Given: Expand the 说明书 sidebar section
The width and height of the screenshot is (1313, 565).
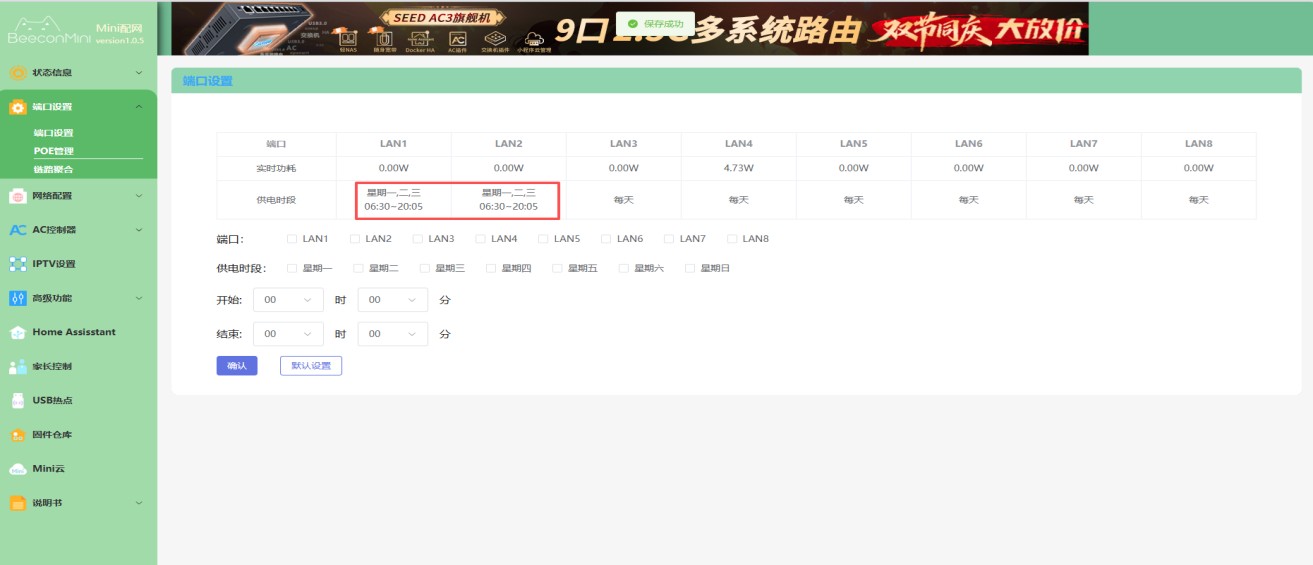Looking at the screenshot, I should (x=139, y=503).
